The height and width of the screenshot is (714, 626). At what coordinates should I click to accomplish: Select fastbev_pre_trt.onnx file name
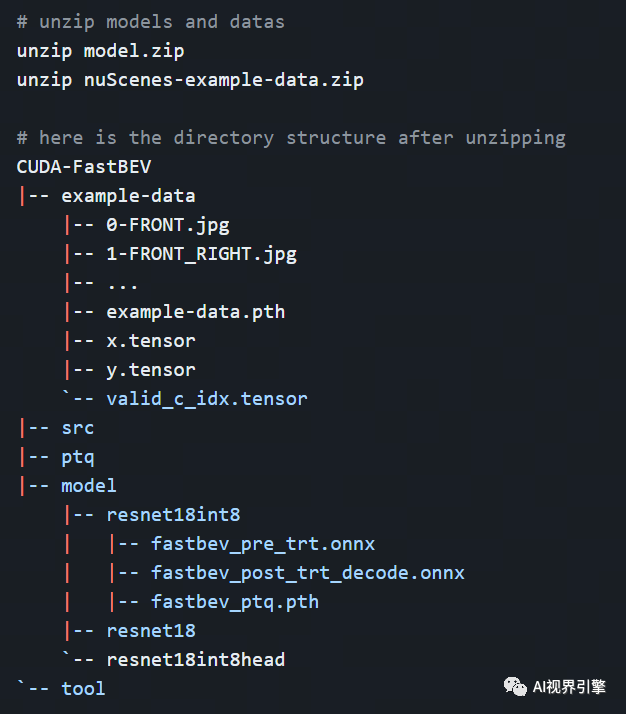263,544
